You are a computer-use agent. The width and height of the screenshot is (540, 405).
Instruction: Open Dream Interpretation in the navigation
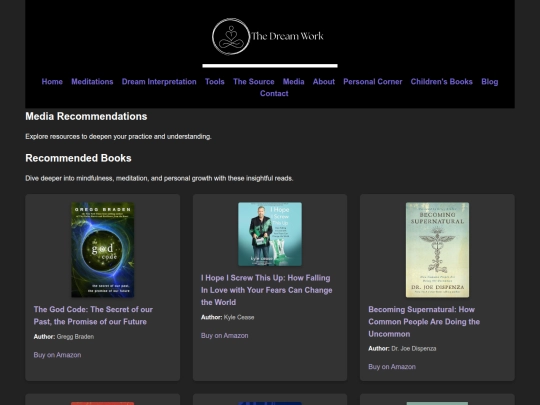(159, 82)
